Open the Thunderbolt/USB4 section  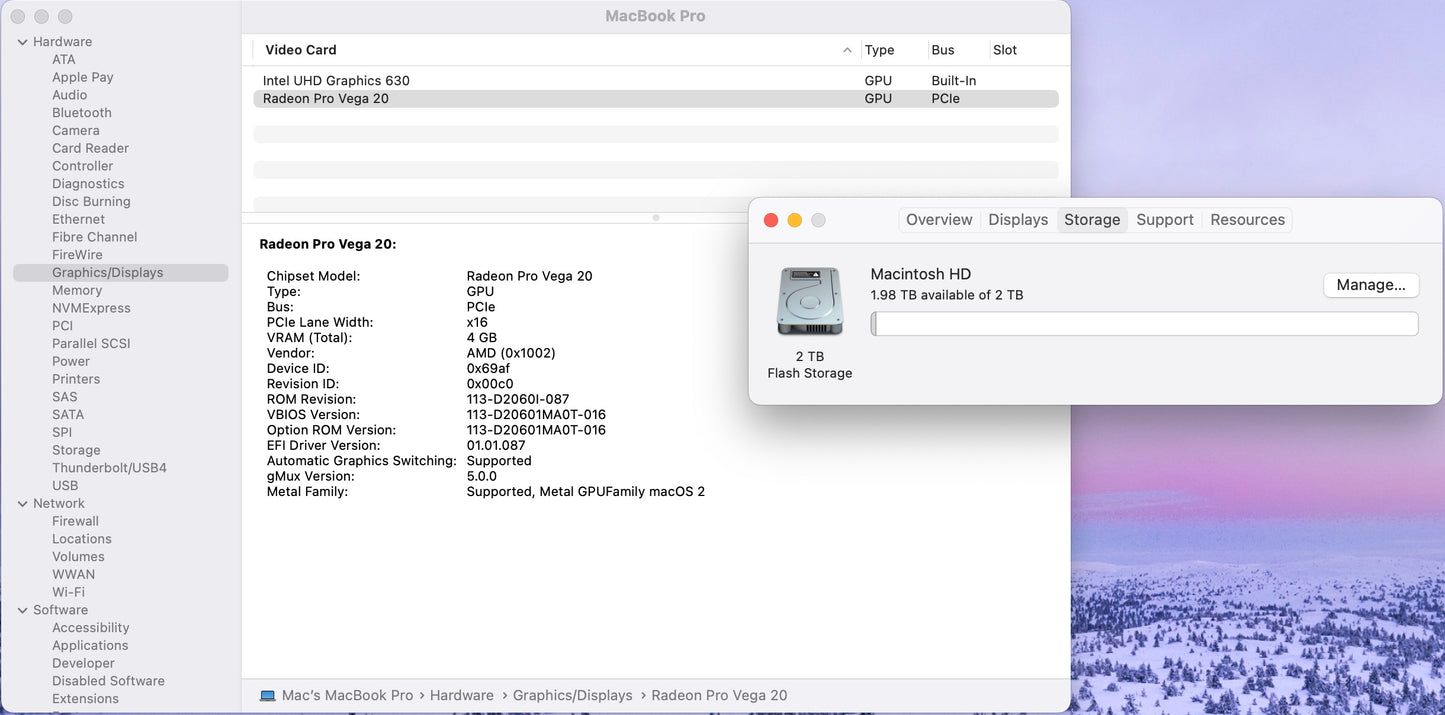coord(109,467)
